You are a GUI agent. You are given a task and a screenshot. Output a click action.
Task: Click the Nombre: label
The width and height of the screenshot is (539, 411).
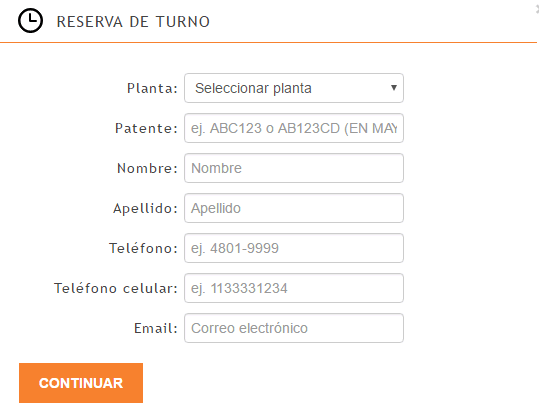(147, 168)
